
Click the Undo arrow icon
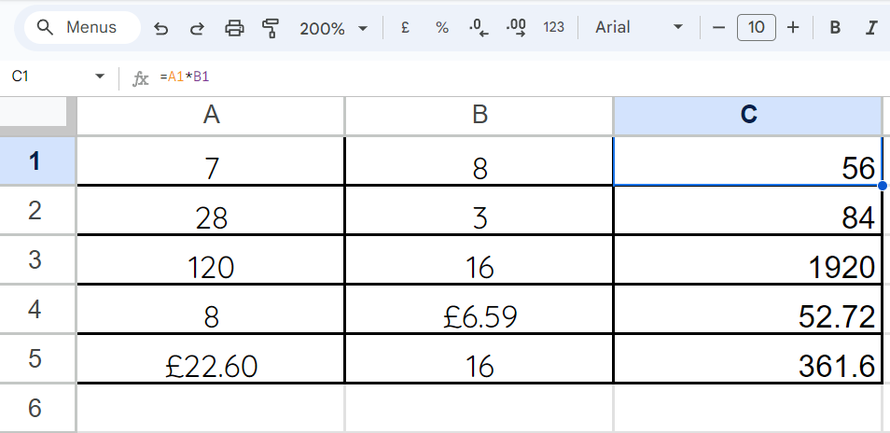coord(161,28)
